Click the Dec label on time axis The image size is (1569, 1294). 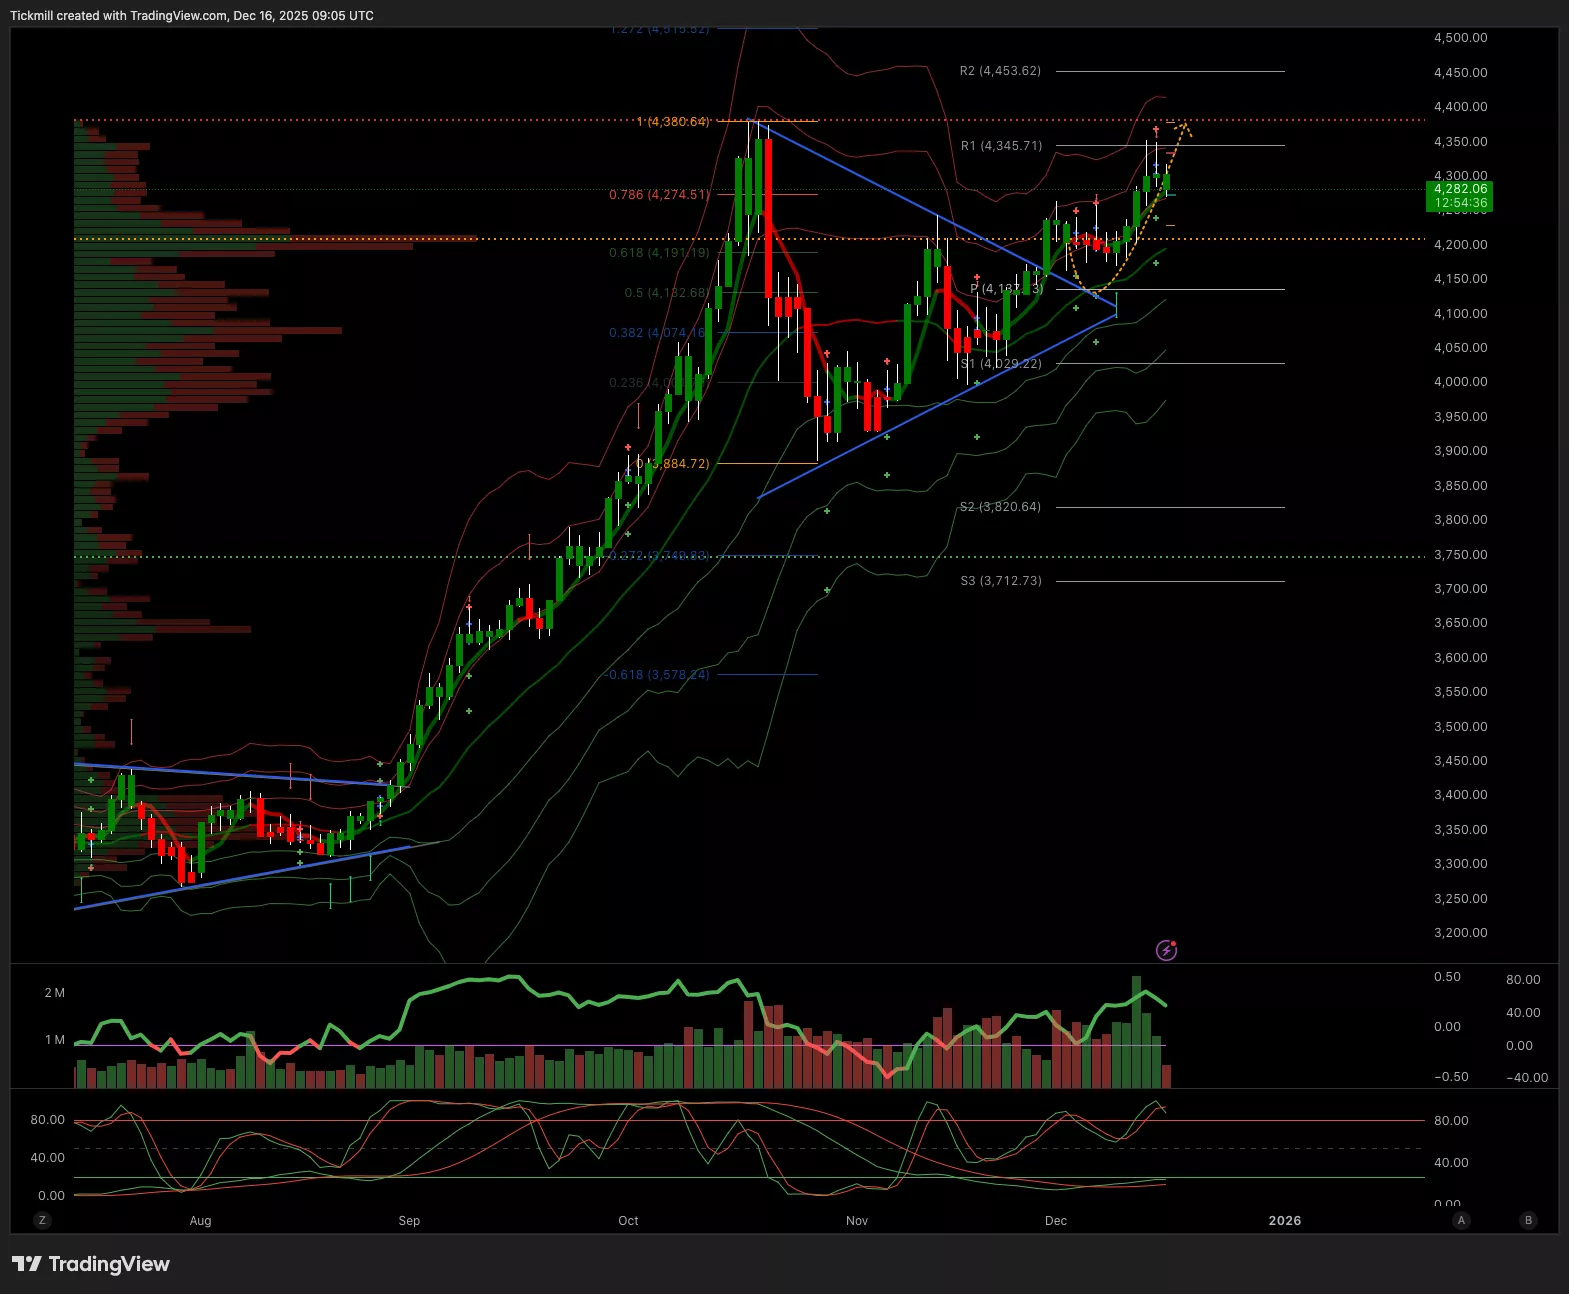click(1055, 1220)
